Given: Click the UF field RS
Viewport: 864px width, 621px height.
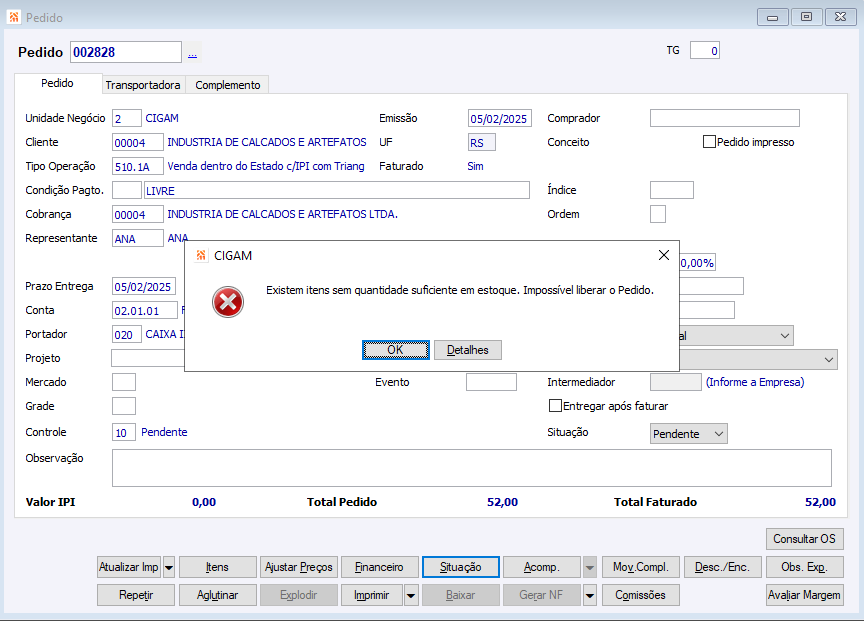Looking at the screenshot, I should point(482,142).
